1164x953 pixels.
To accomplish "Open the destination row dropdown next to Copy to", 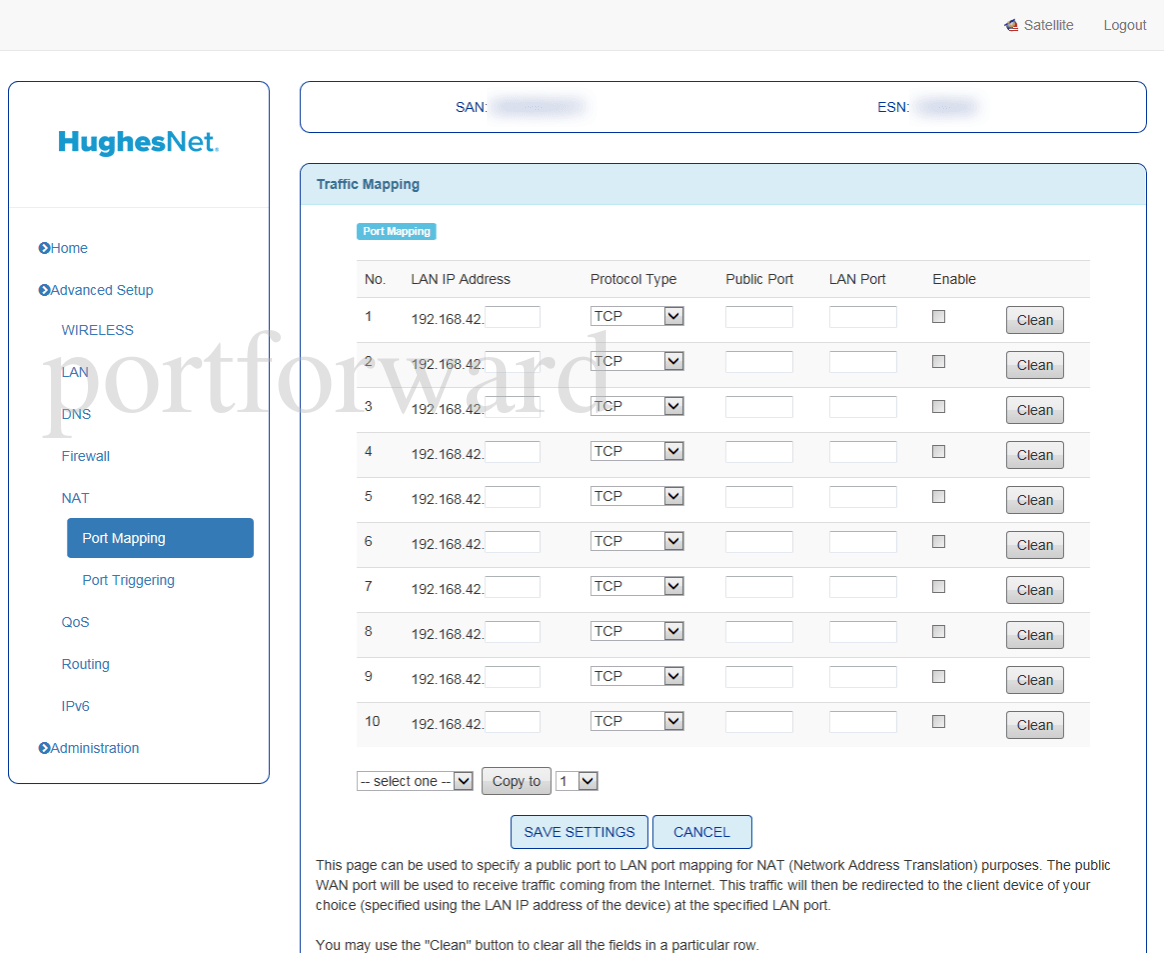I will point(577,781).
